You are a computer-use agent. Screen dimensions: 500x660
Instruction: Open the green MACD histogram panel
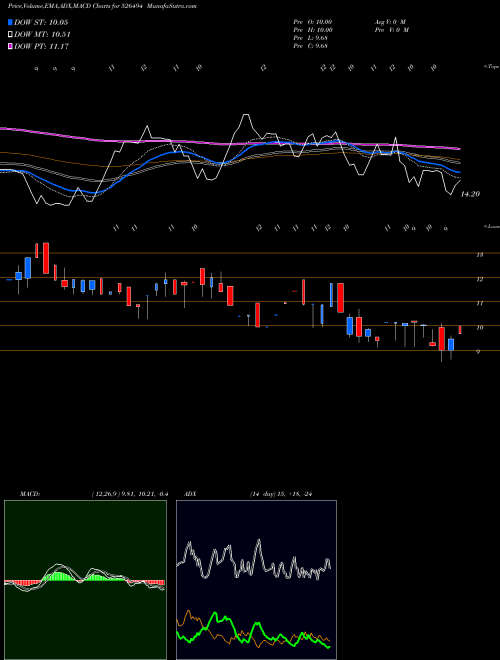point(85,580)
